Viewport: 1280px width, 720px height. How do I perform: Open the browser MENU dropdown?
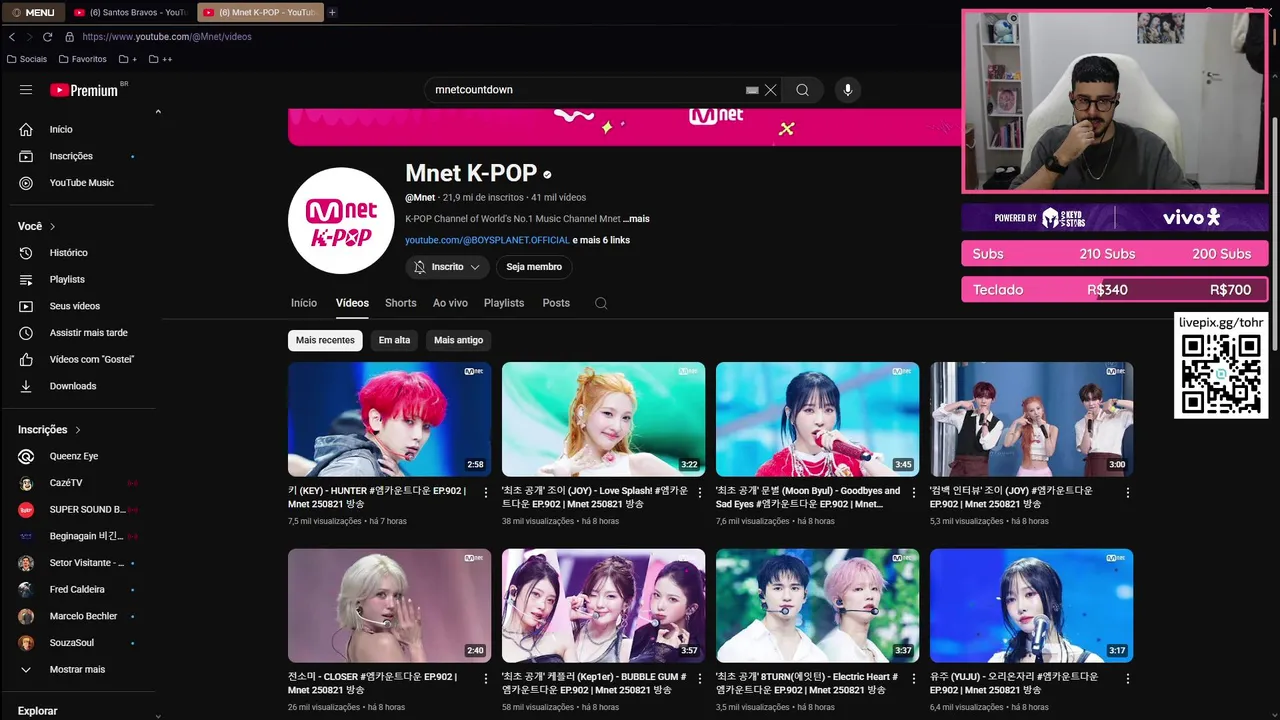tap(33, 12)
